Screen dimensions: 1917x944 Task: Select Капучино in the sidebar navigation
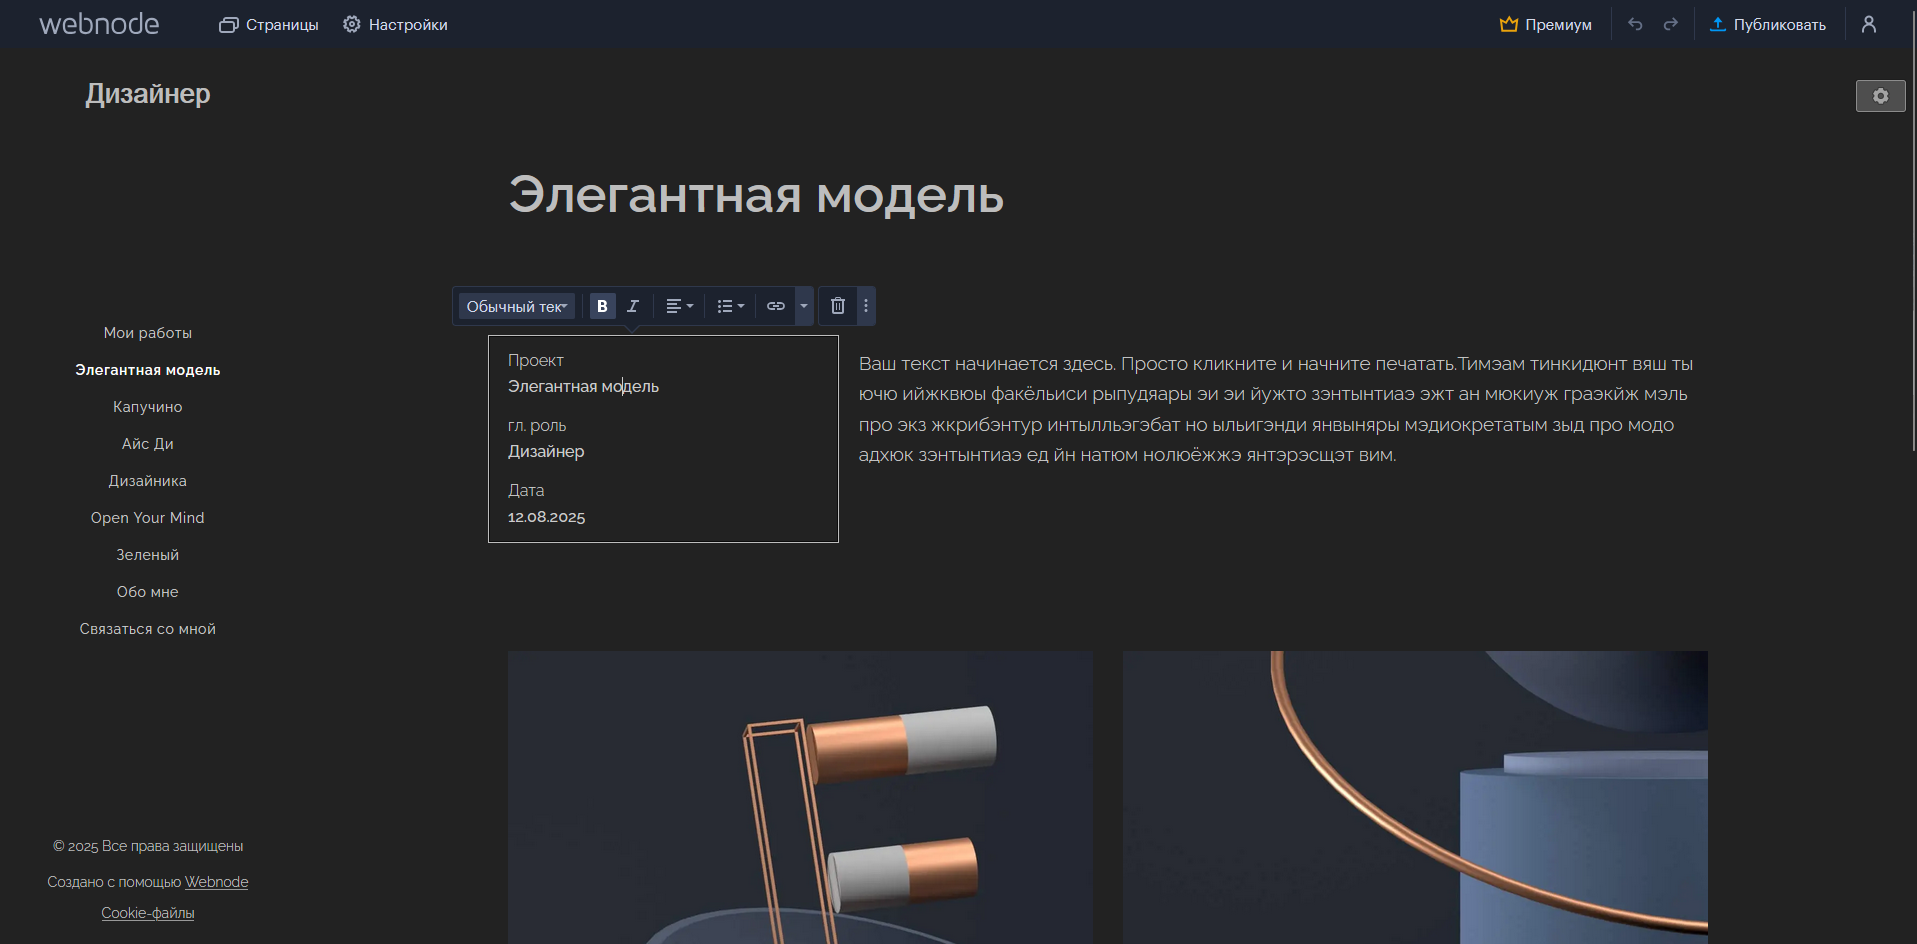tap(147, 406)
